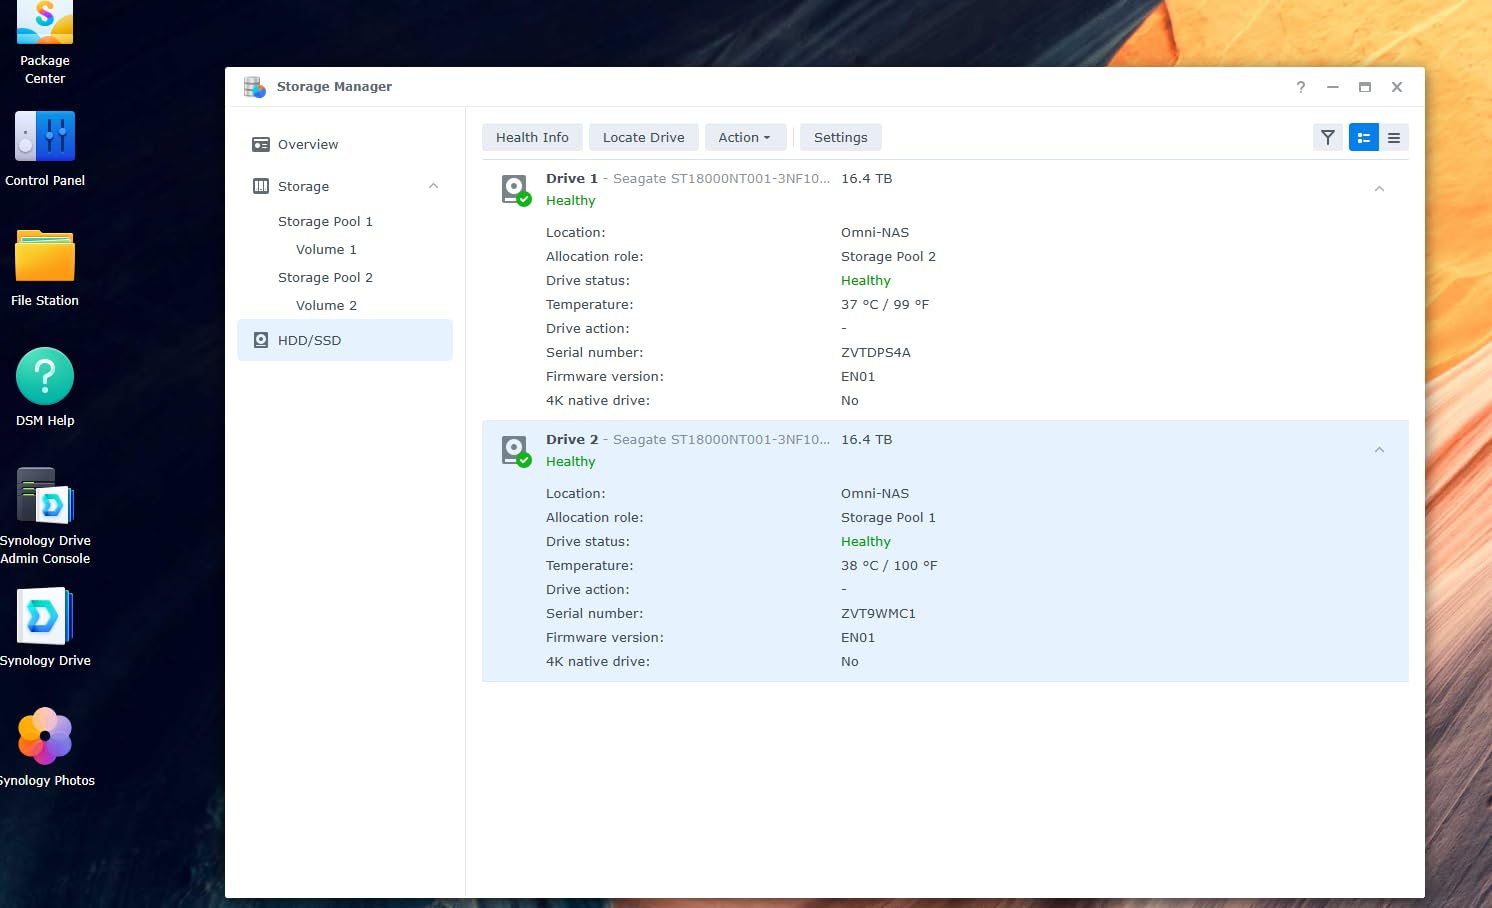Image resolution: width=1492 pixels, height=908 pixels.
Task: Open Synology Photos desktop icon
Action: tap(45, 736)
